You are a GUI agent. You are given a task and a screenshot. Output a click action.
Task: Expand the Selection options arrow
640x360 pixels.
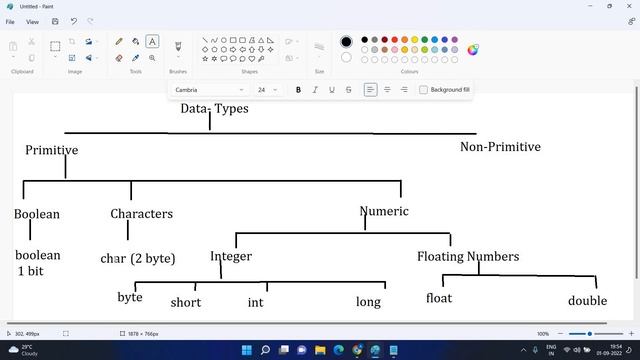coord(55,57)
